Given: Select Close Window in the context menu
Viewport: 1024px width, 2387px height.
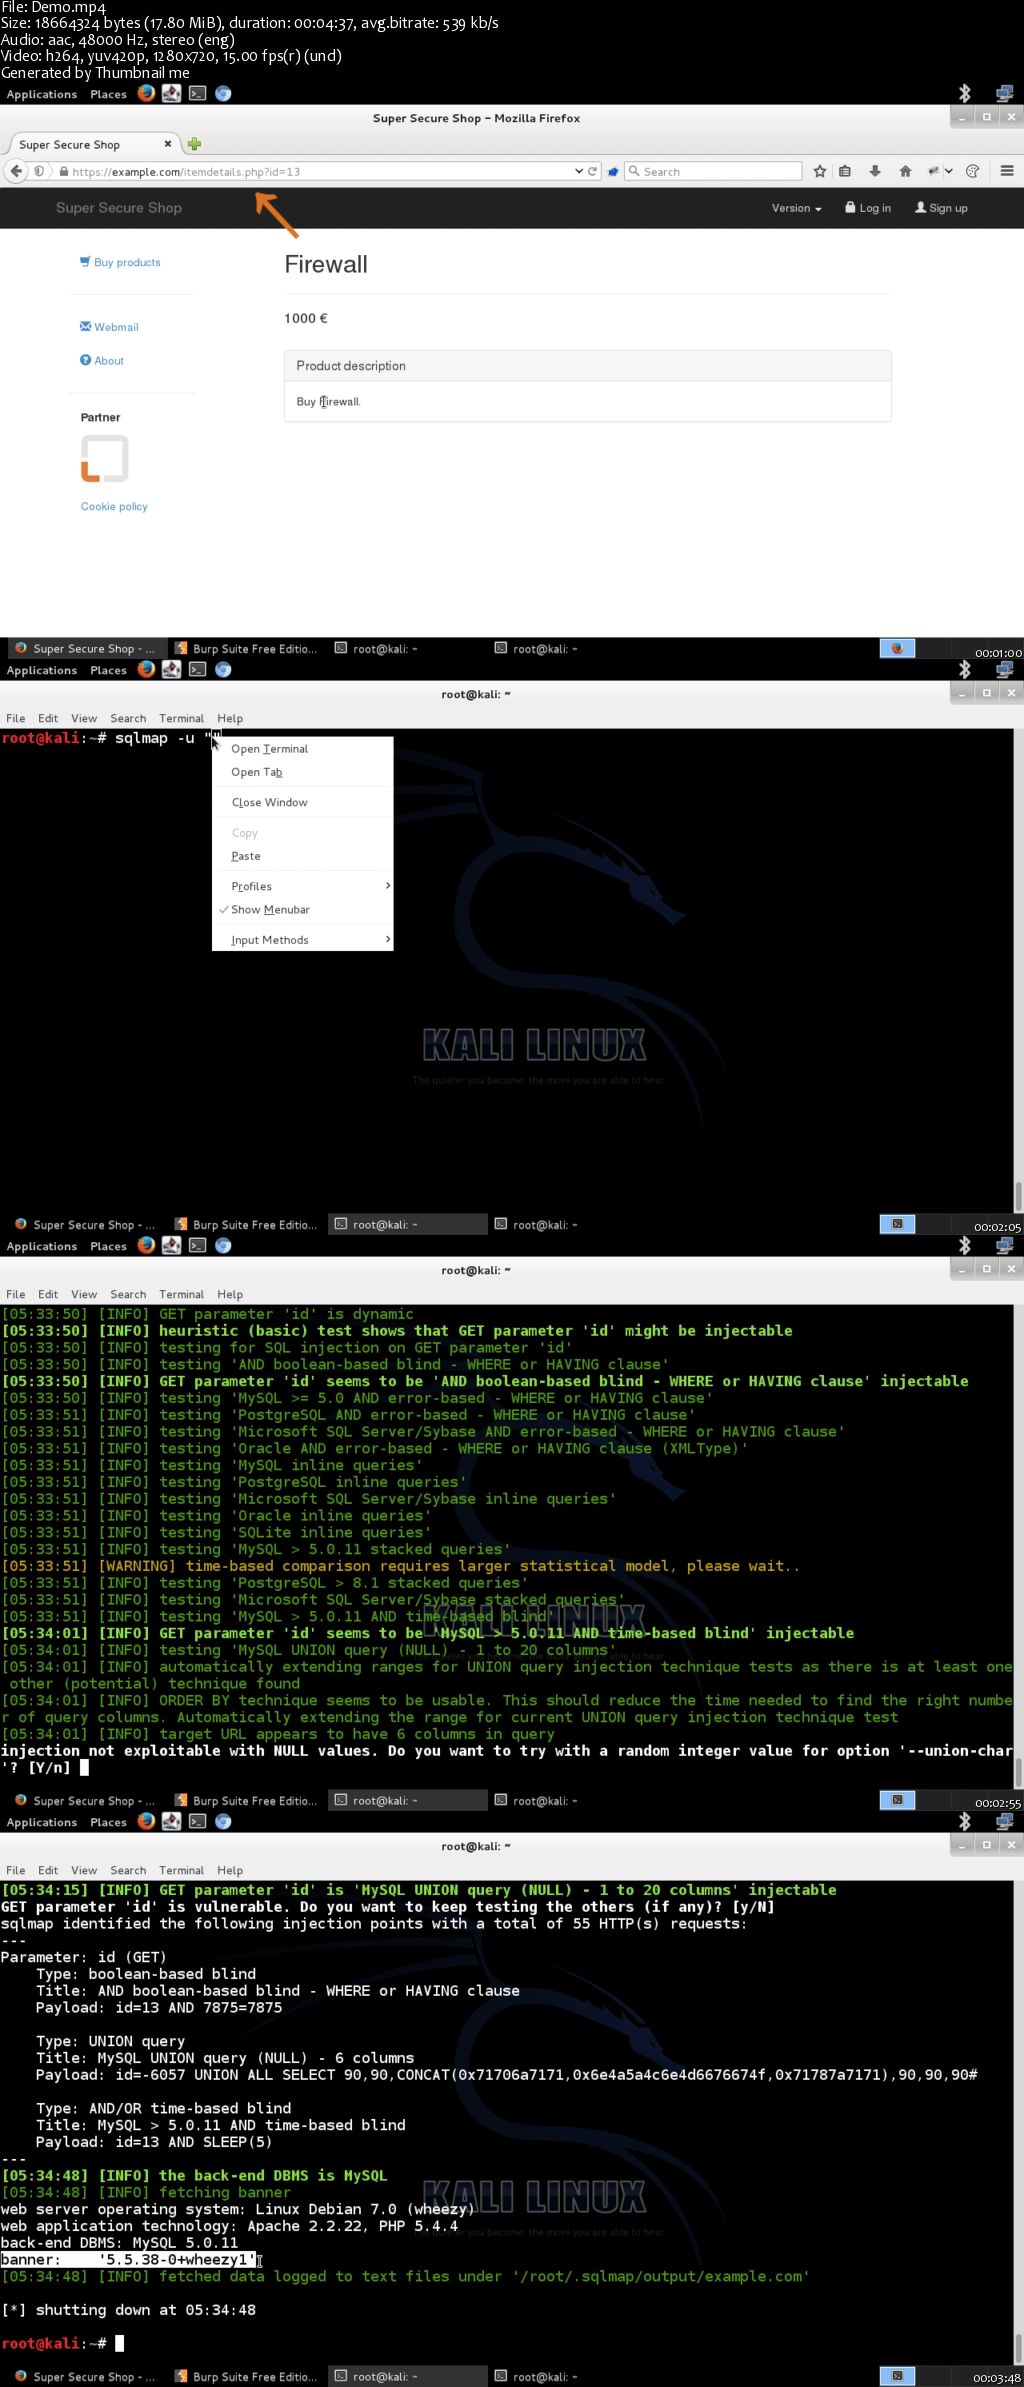Looking at the screenshot, I should tap(302, 802).
